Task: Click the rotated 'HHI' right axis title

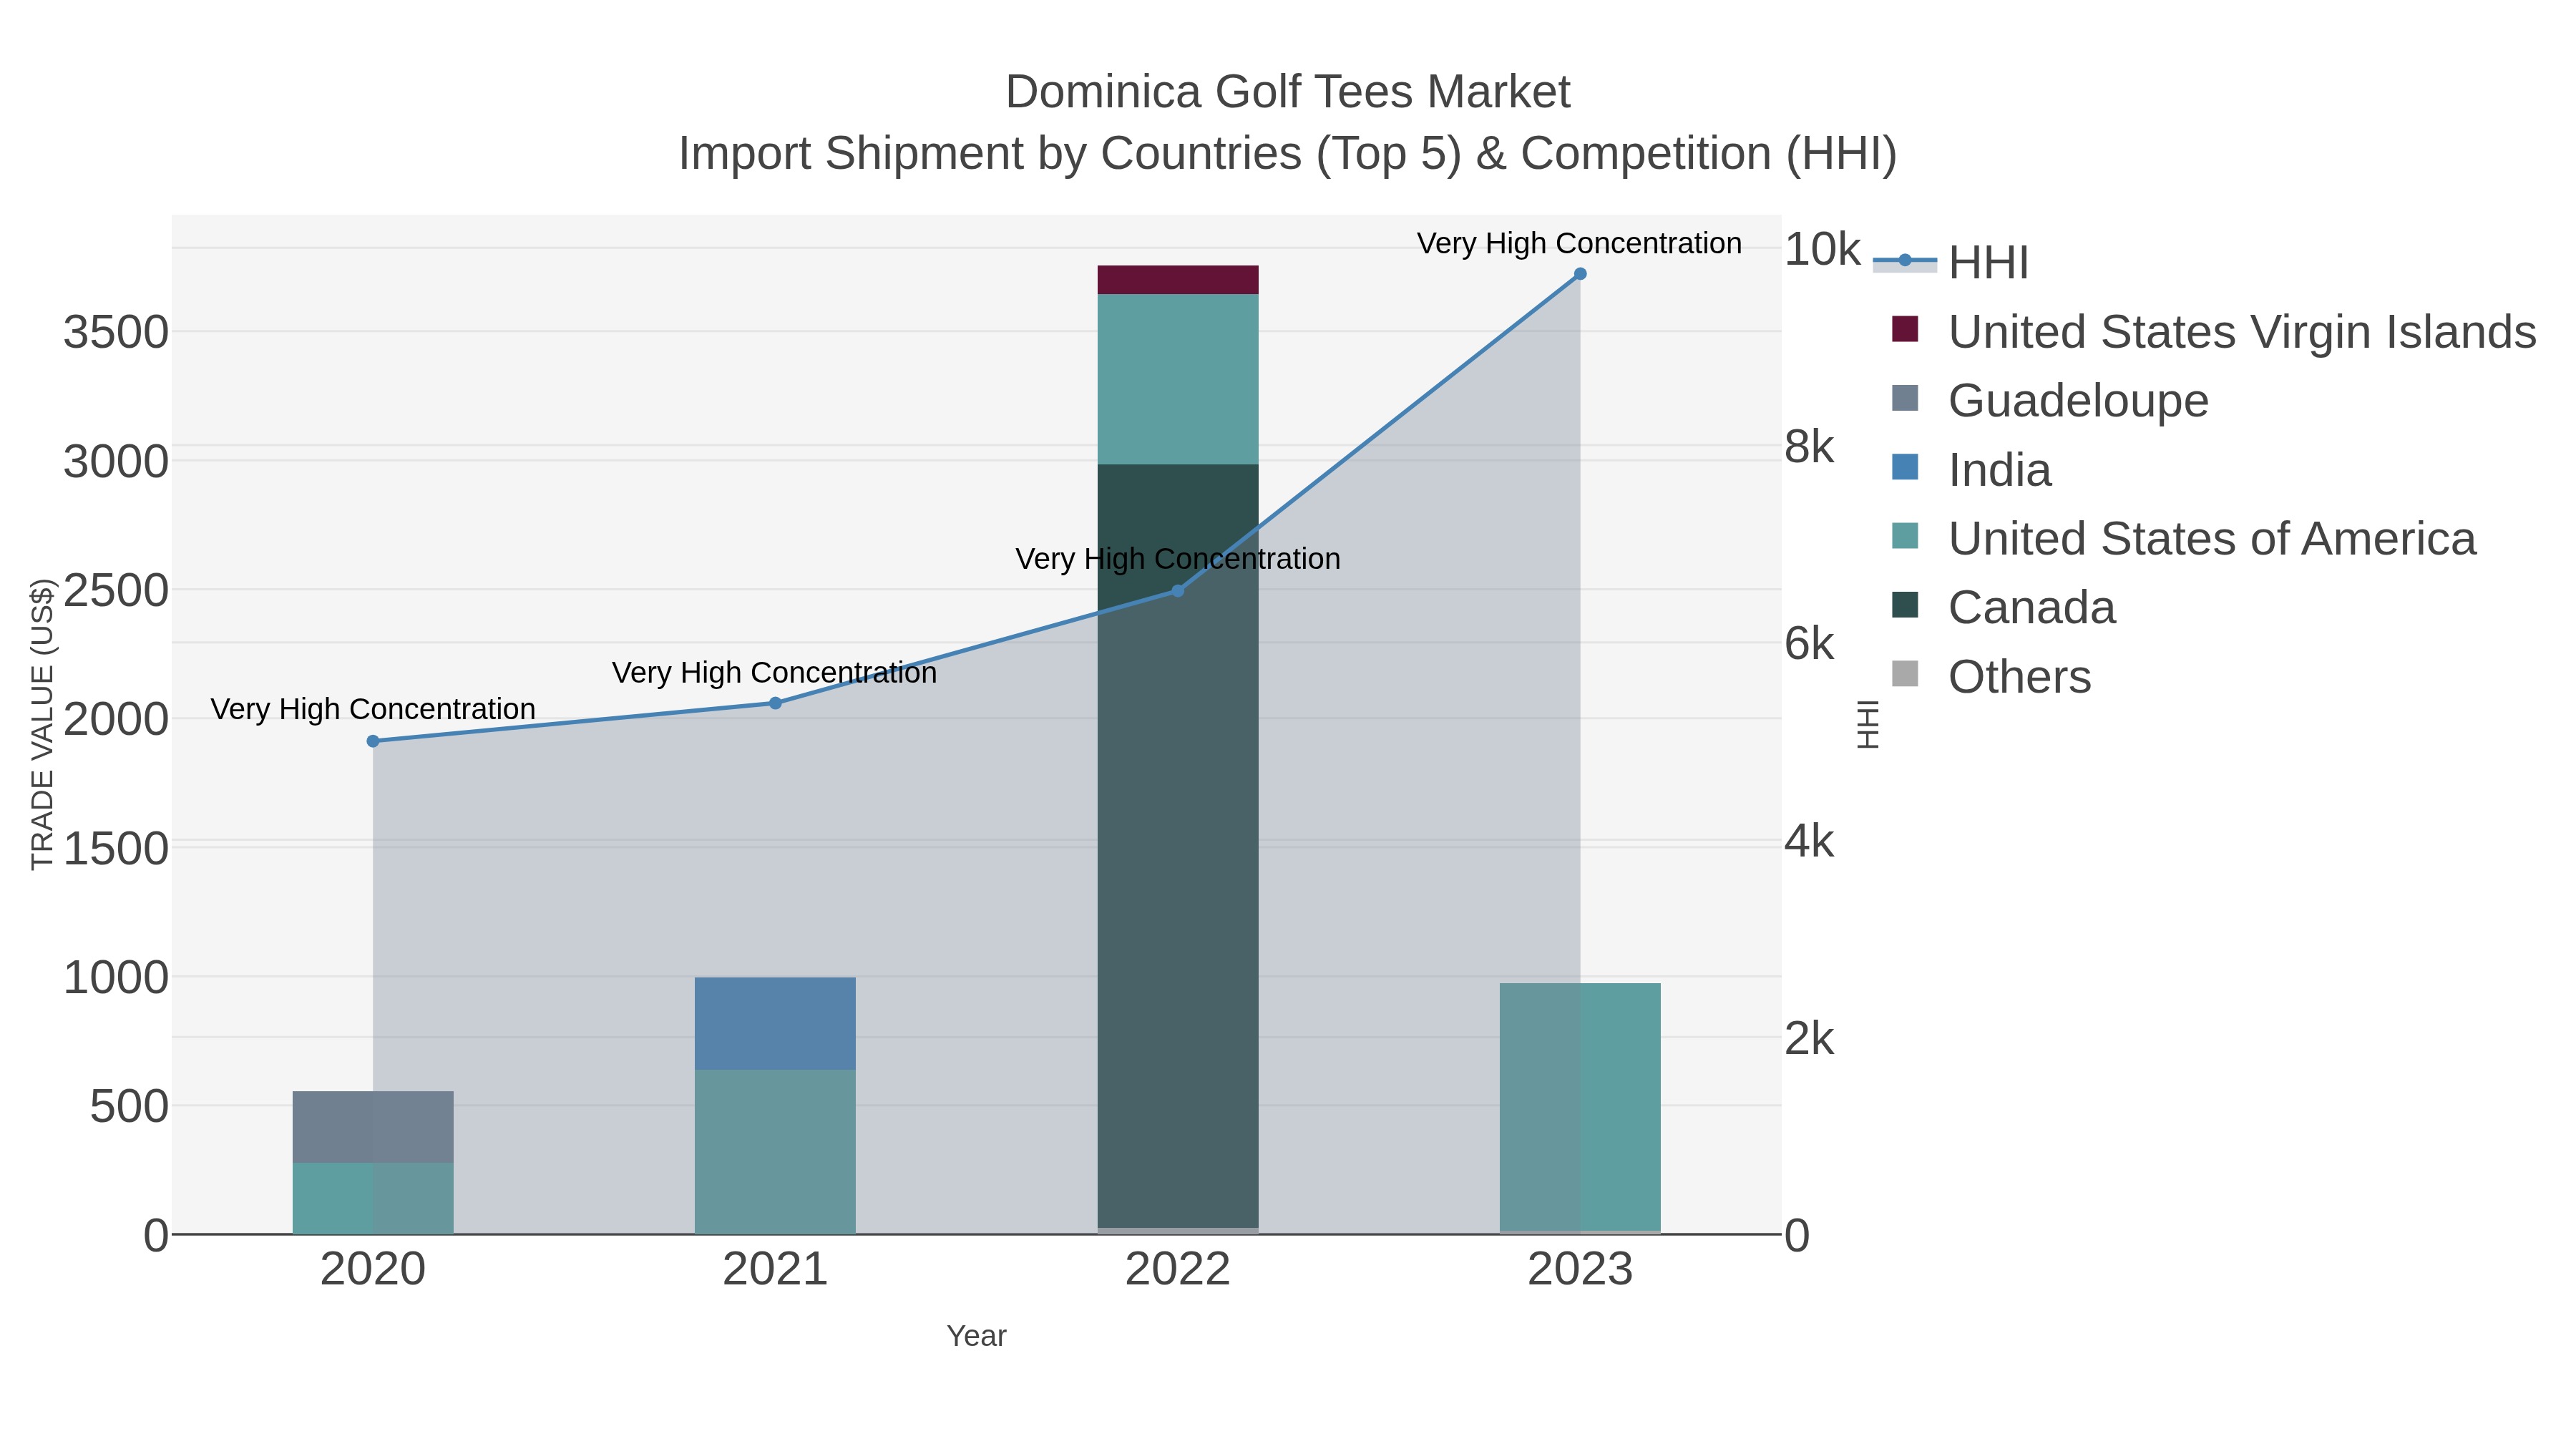Action: pyautogui.click(x=1868, y=724)
